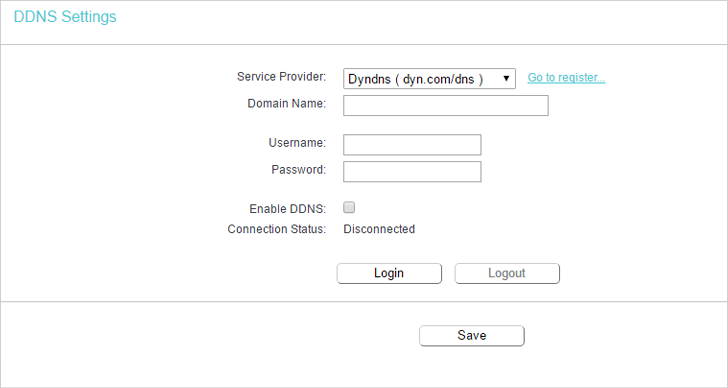
Task: Hit the Login button
Action: coord(389,273)
